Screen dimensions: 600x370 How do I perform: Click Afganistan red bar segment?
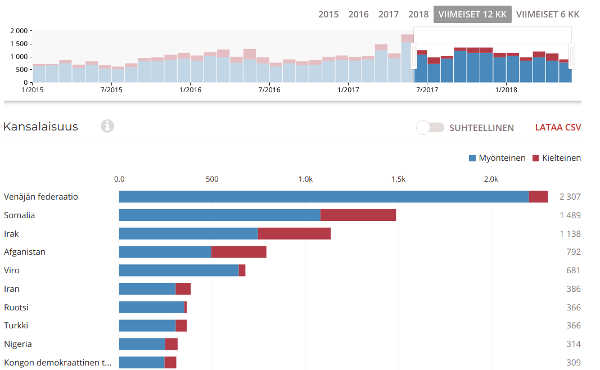pos(239,252)
